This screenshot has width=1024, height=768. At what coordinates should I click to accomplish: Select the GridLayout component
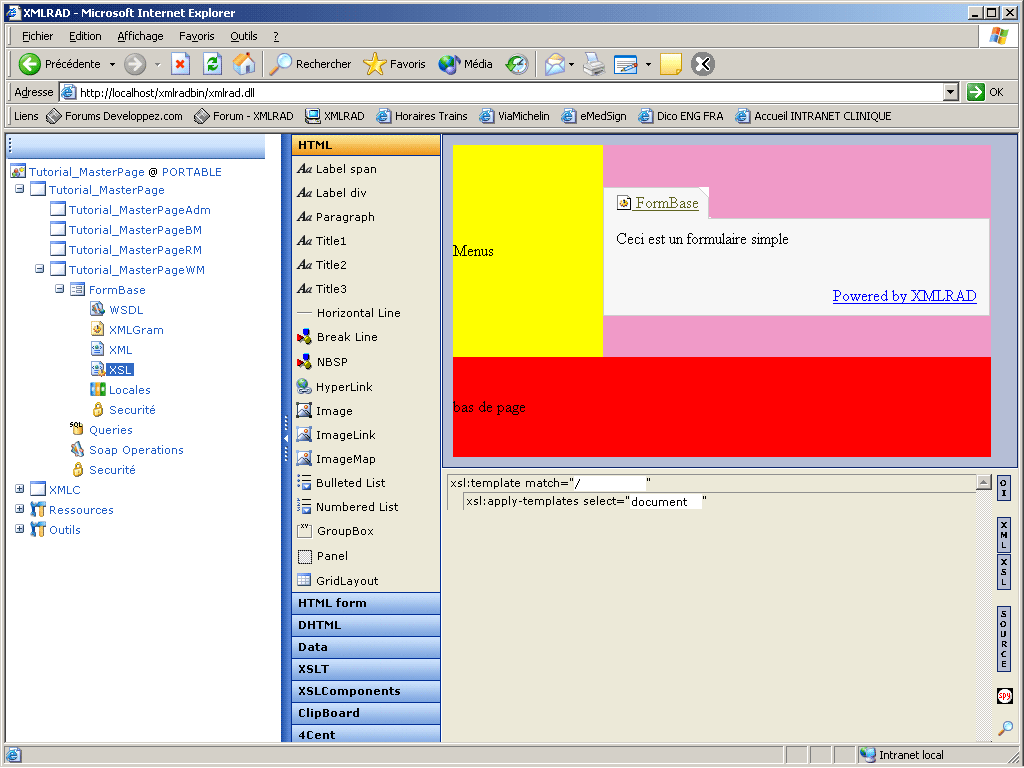pos(347,581)
